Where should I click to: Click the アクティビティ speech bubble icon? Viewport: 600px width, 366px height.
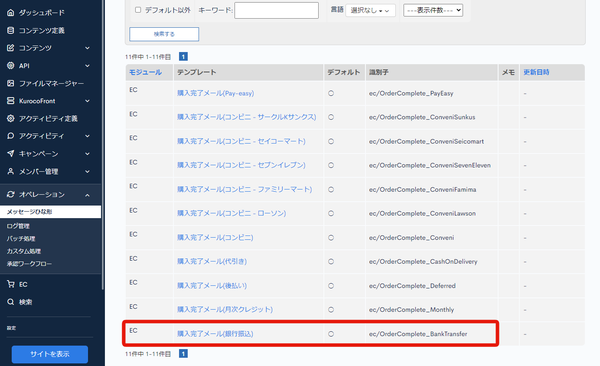click(x=11, y=136)
